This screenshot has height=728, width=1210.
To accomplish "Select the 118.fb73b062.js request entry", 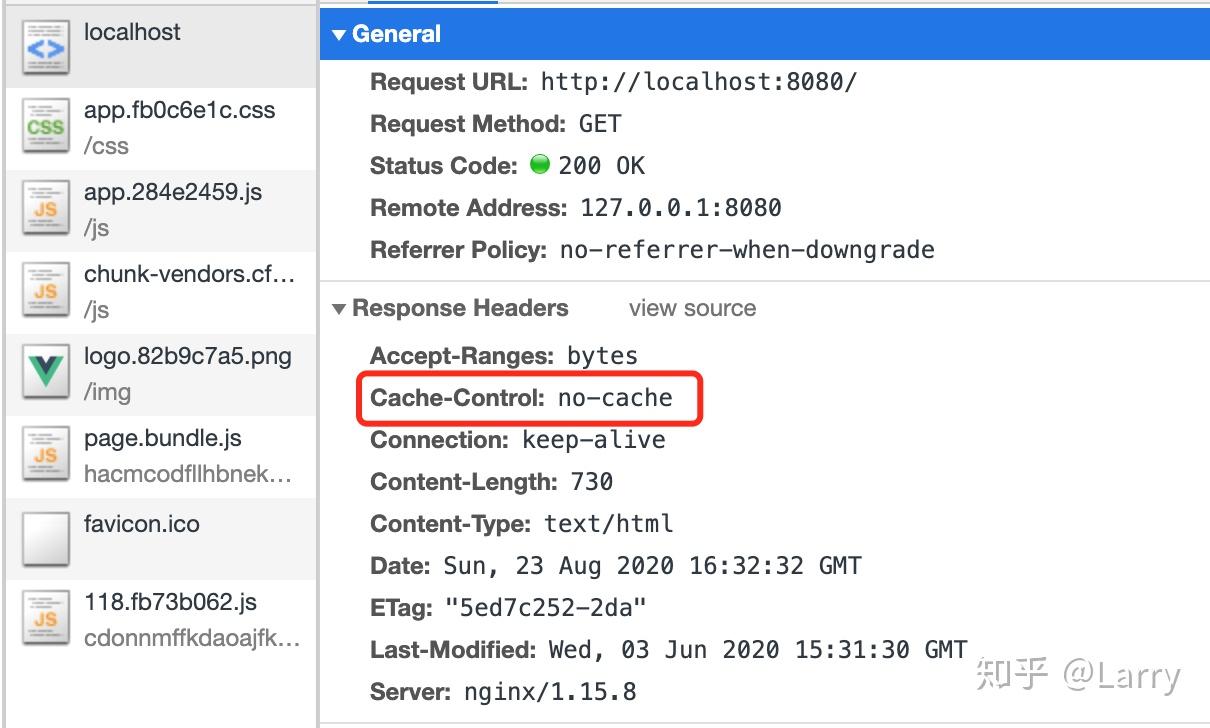I will (160, 615).
